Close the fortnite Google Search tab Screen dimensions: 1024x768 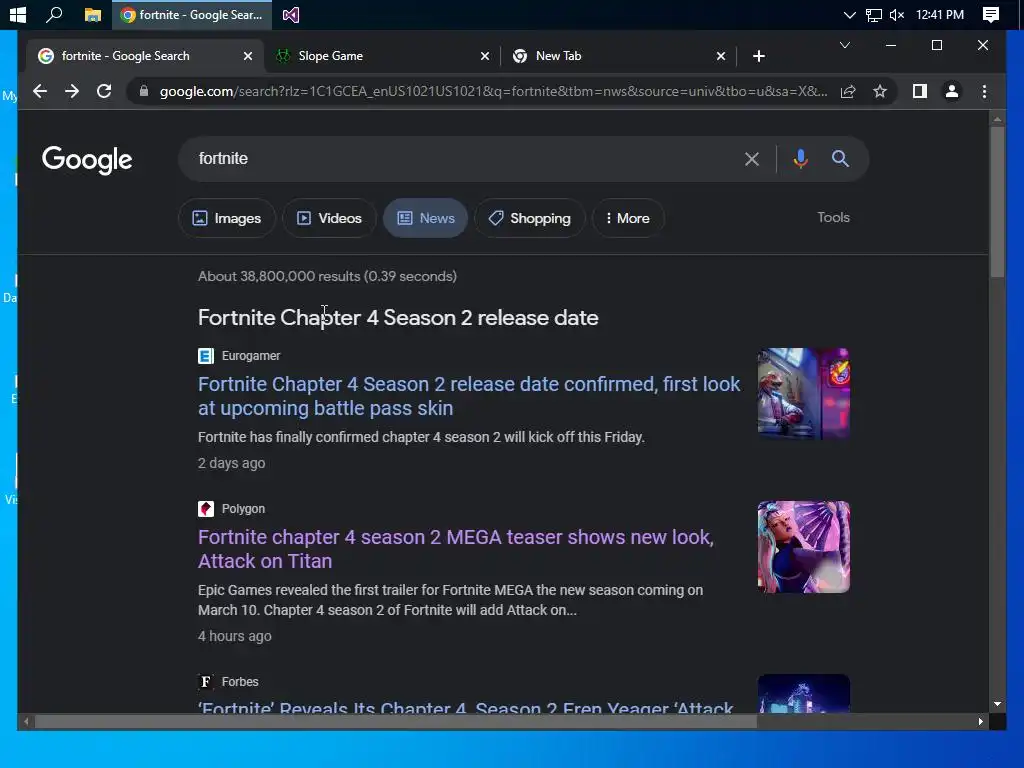coord(248,56)
